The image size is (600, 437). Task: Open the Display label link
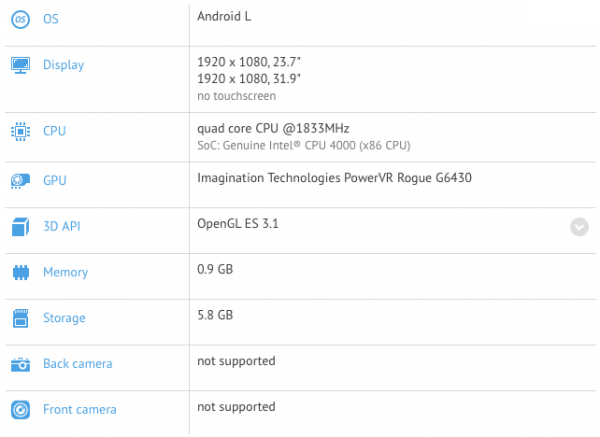coord(64,65)
